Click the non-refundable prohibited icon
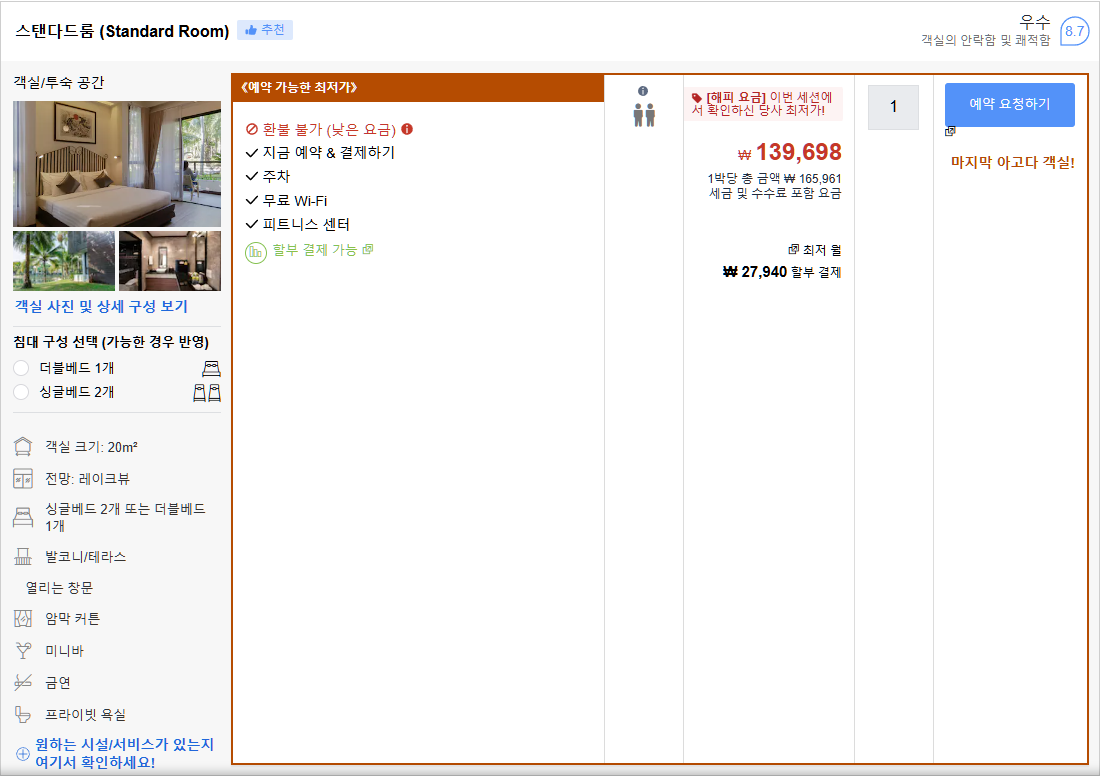 pyautogui.click(x=252, y=129)
